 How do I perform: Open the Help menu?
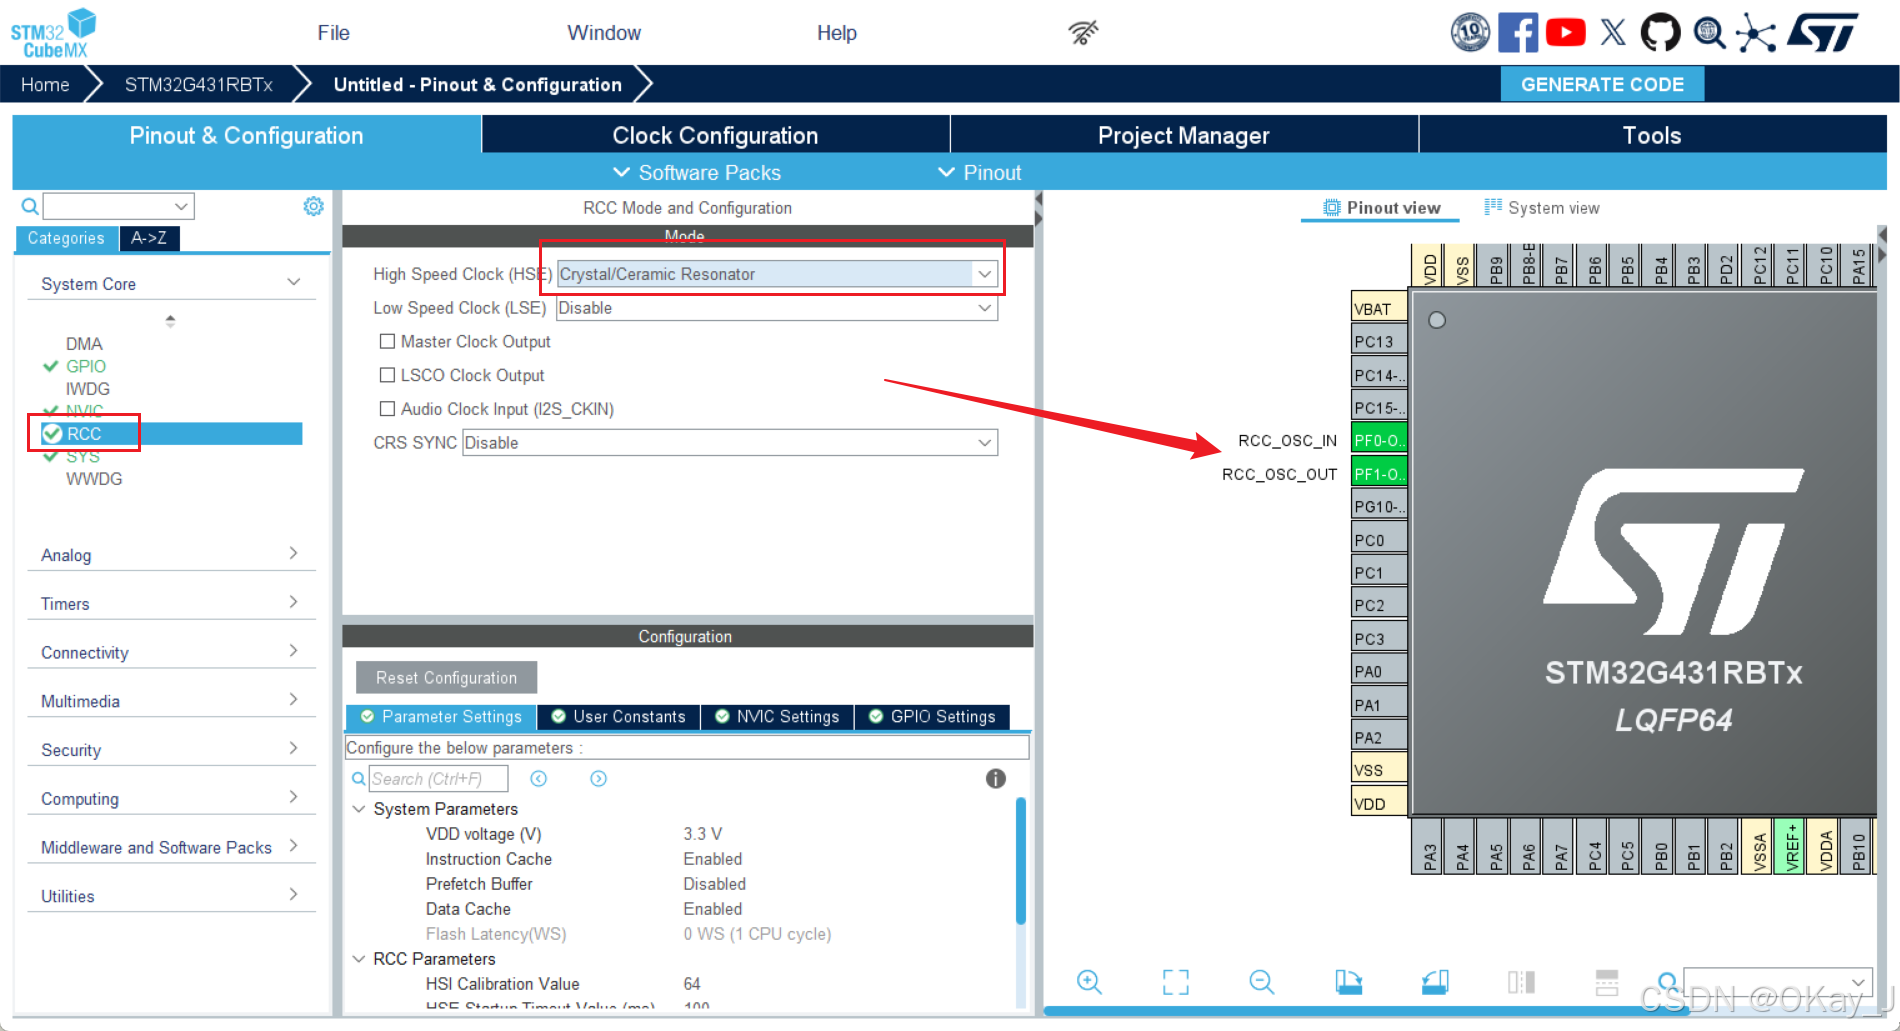[837, 33]
